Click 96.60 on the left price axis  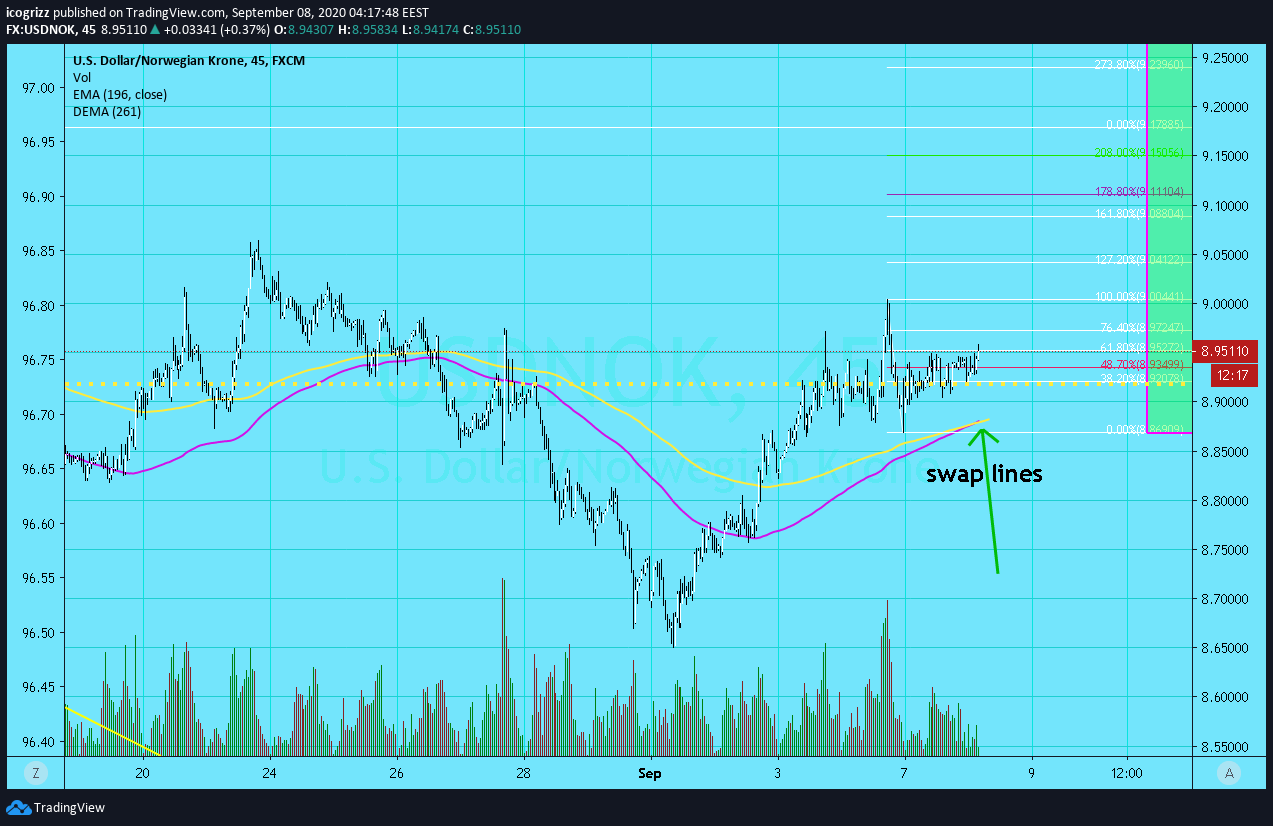tap(38, 524)
